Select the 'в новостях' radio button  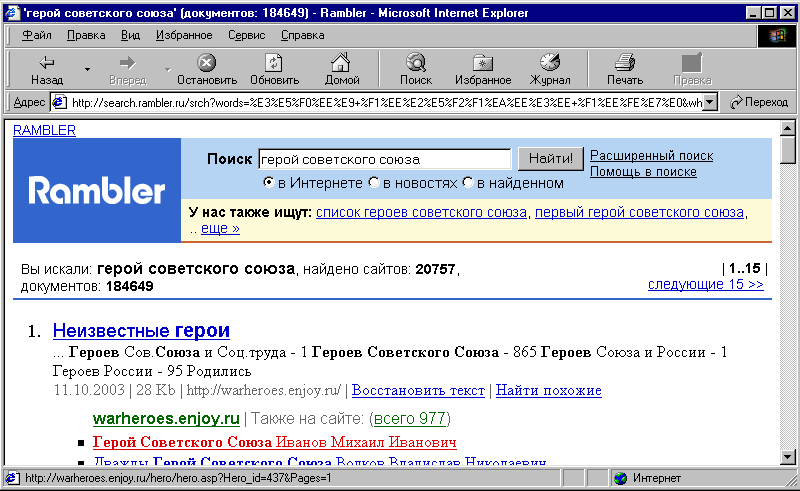click(x=373, y=182)
